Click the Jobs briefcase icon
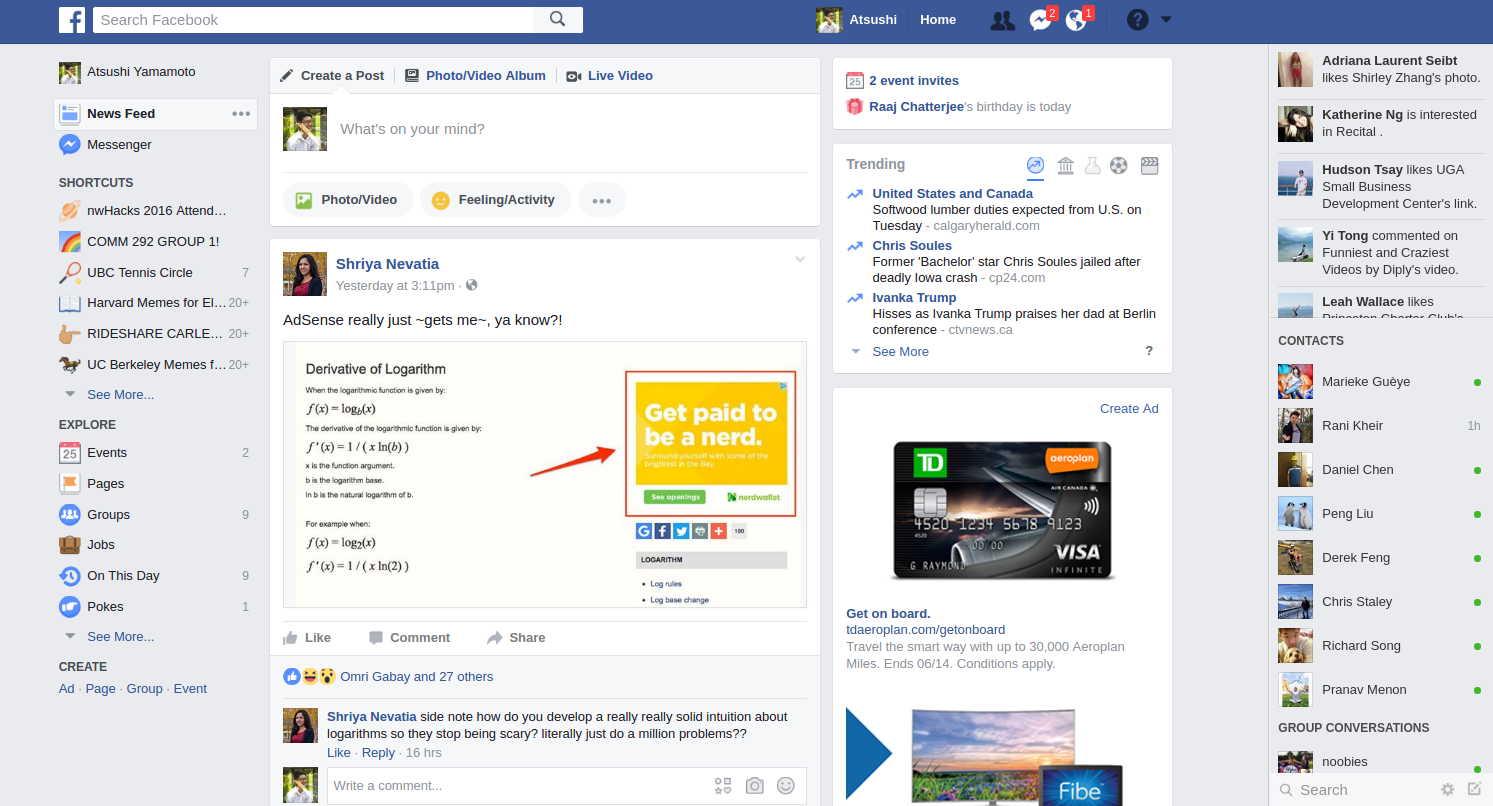This screenshot has height=806, width=1493. coord(69,545)
